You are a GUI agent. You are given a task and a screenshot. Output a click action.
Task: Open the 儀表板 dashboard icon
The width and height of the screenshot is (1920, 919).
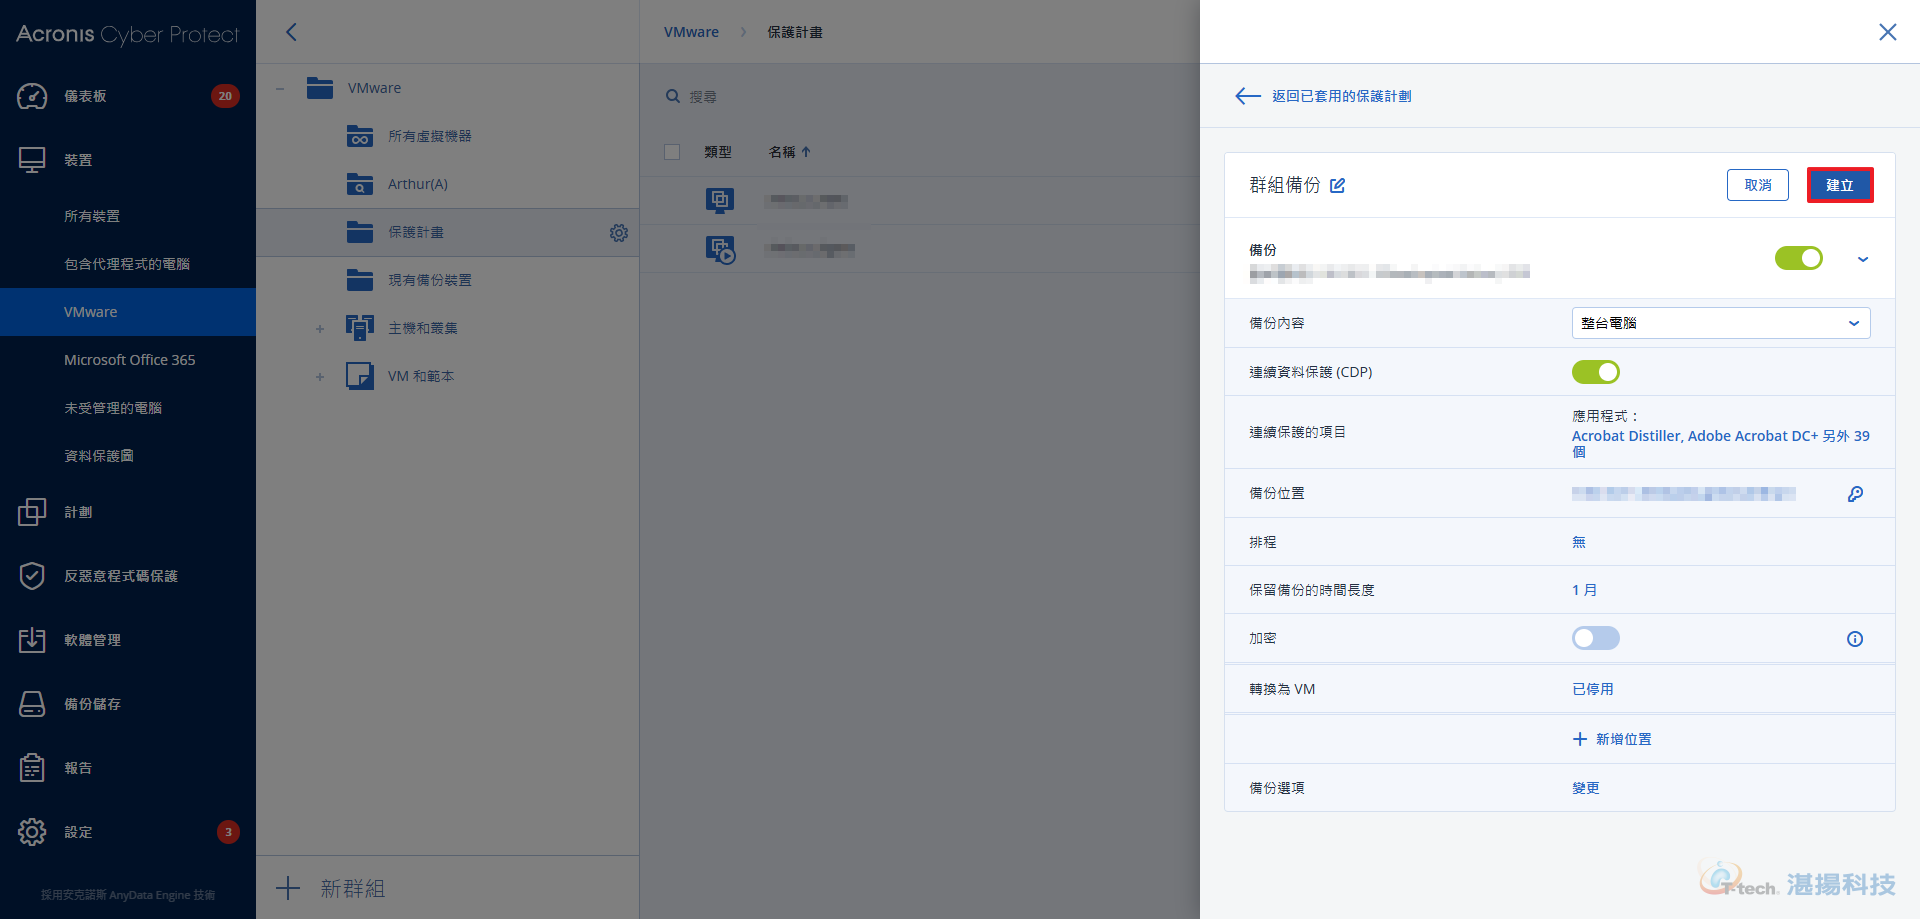click(x=32, y=96)
